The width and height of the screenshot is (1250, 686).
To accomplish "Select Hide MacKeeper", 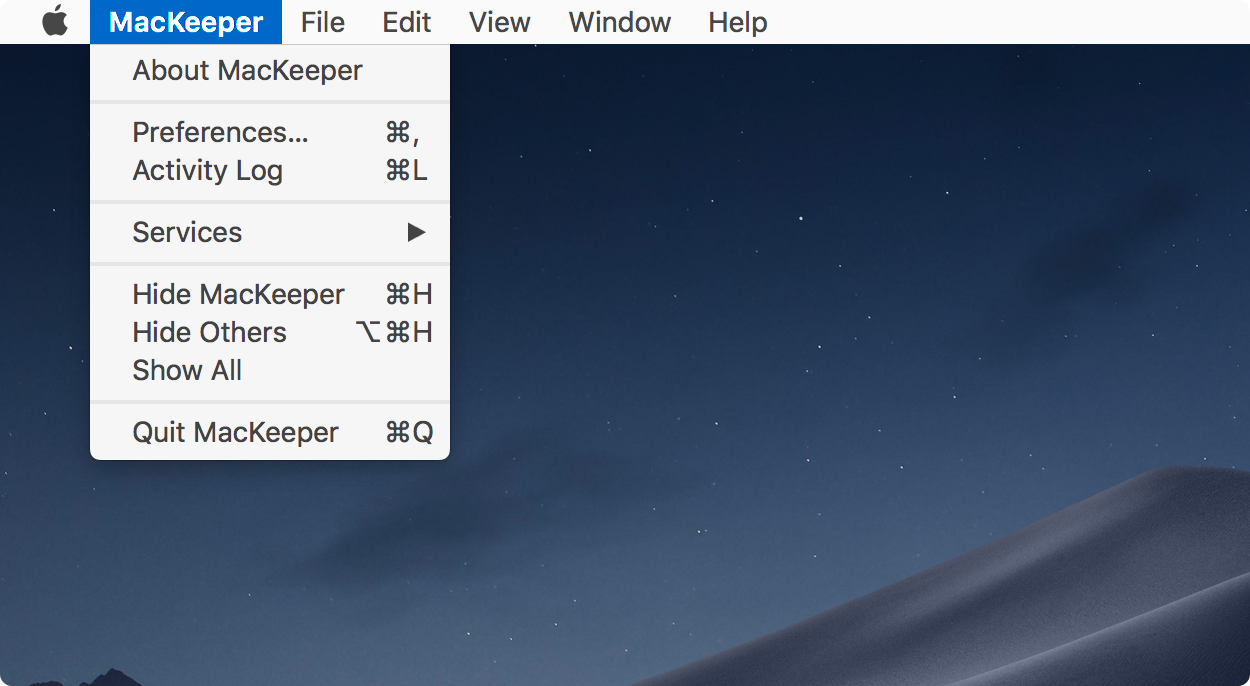I will 270,295.
